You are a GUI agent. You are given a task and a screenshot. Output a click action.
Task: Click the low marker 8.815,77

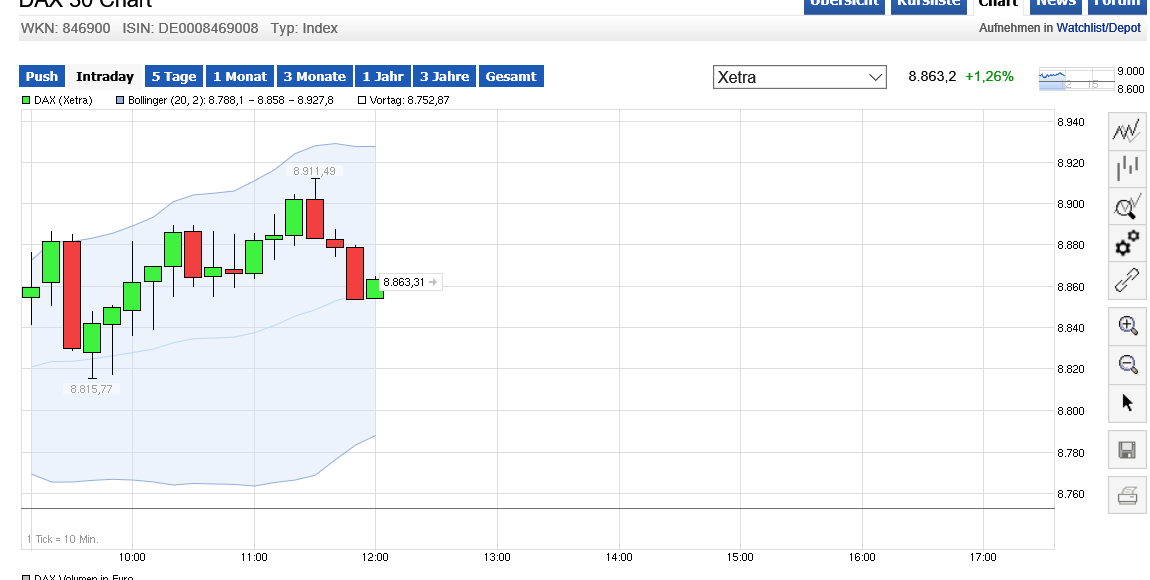[91, 389]
